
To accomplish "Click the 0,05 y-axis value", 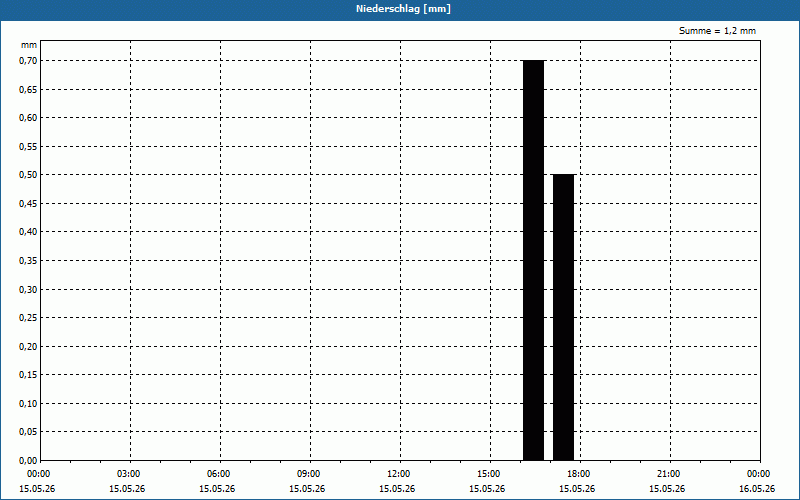I will [x=28, y=432].
